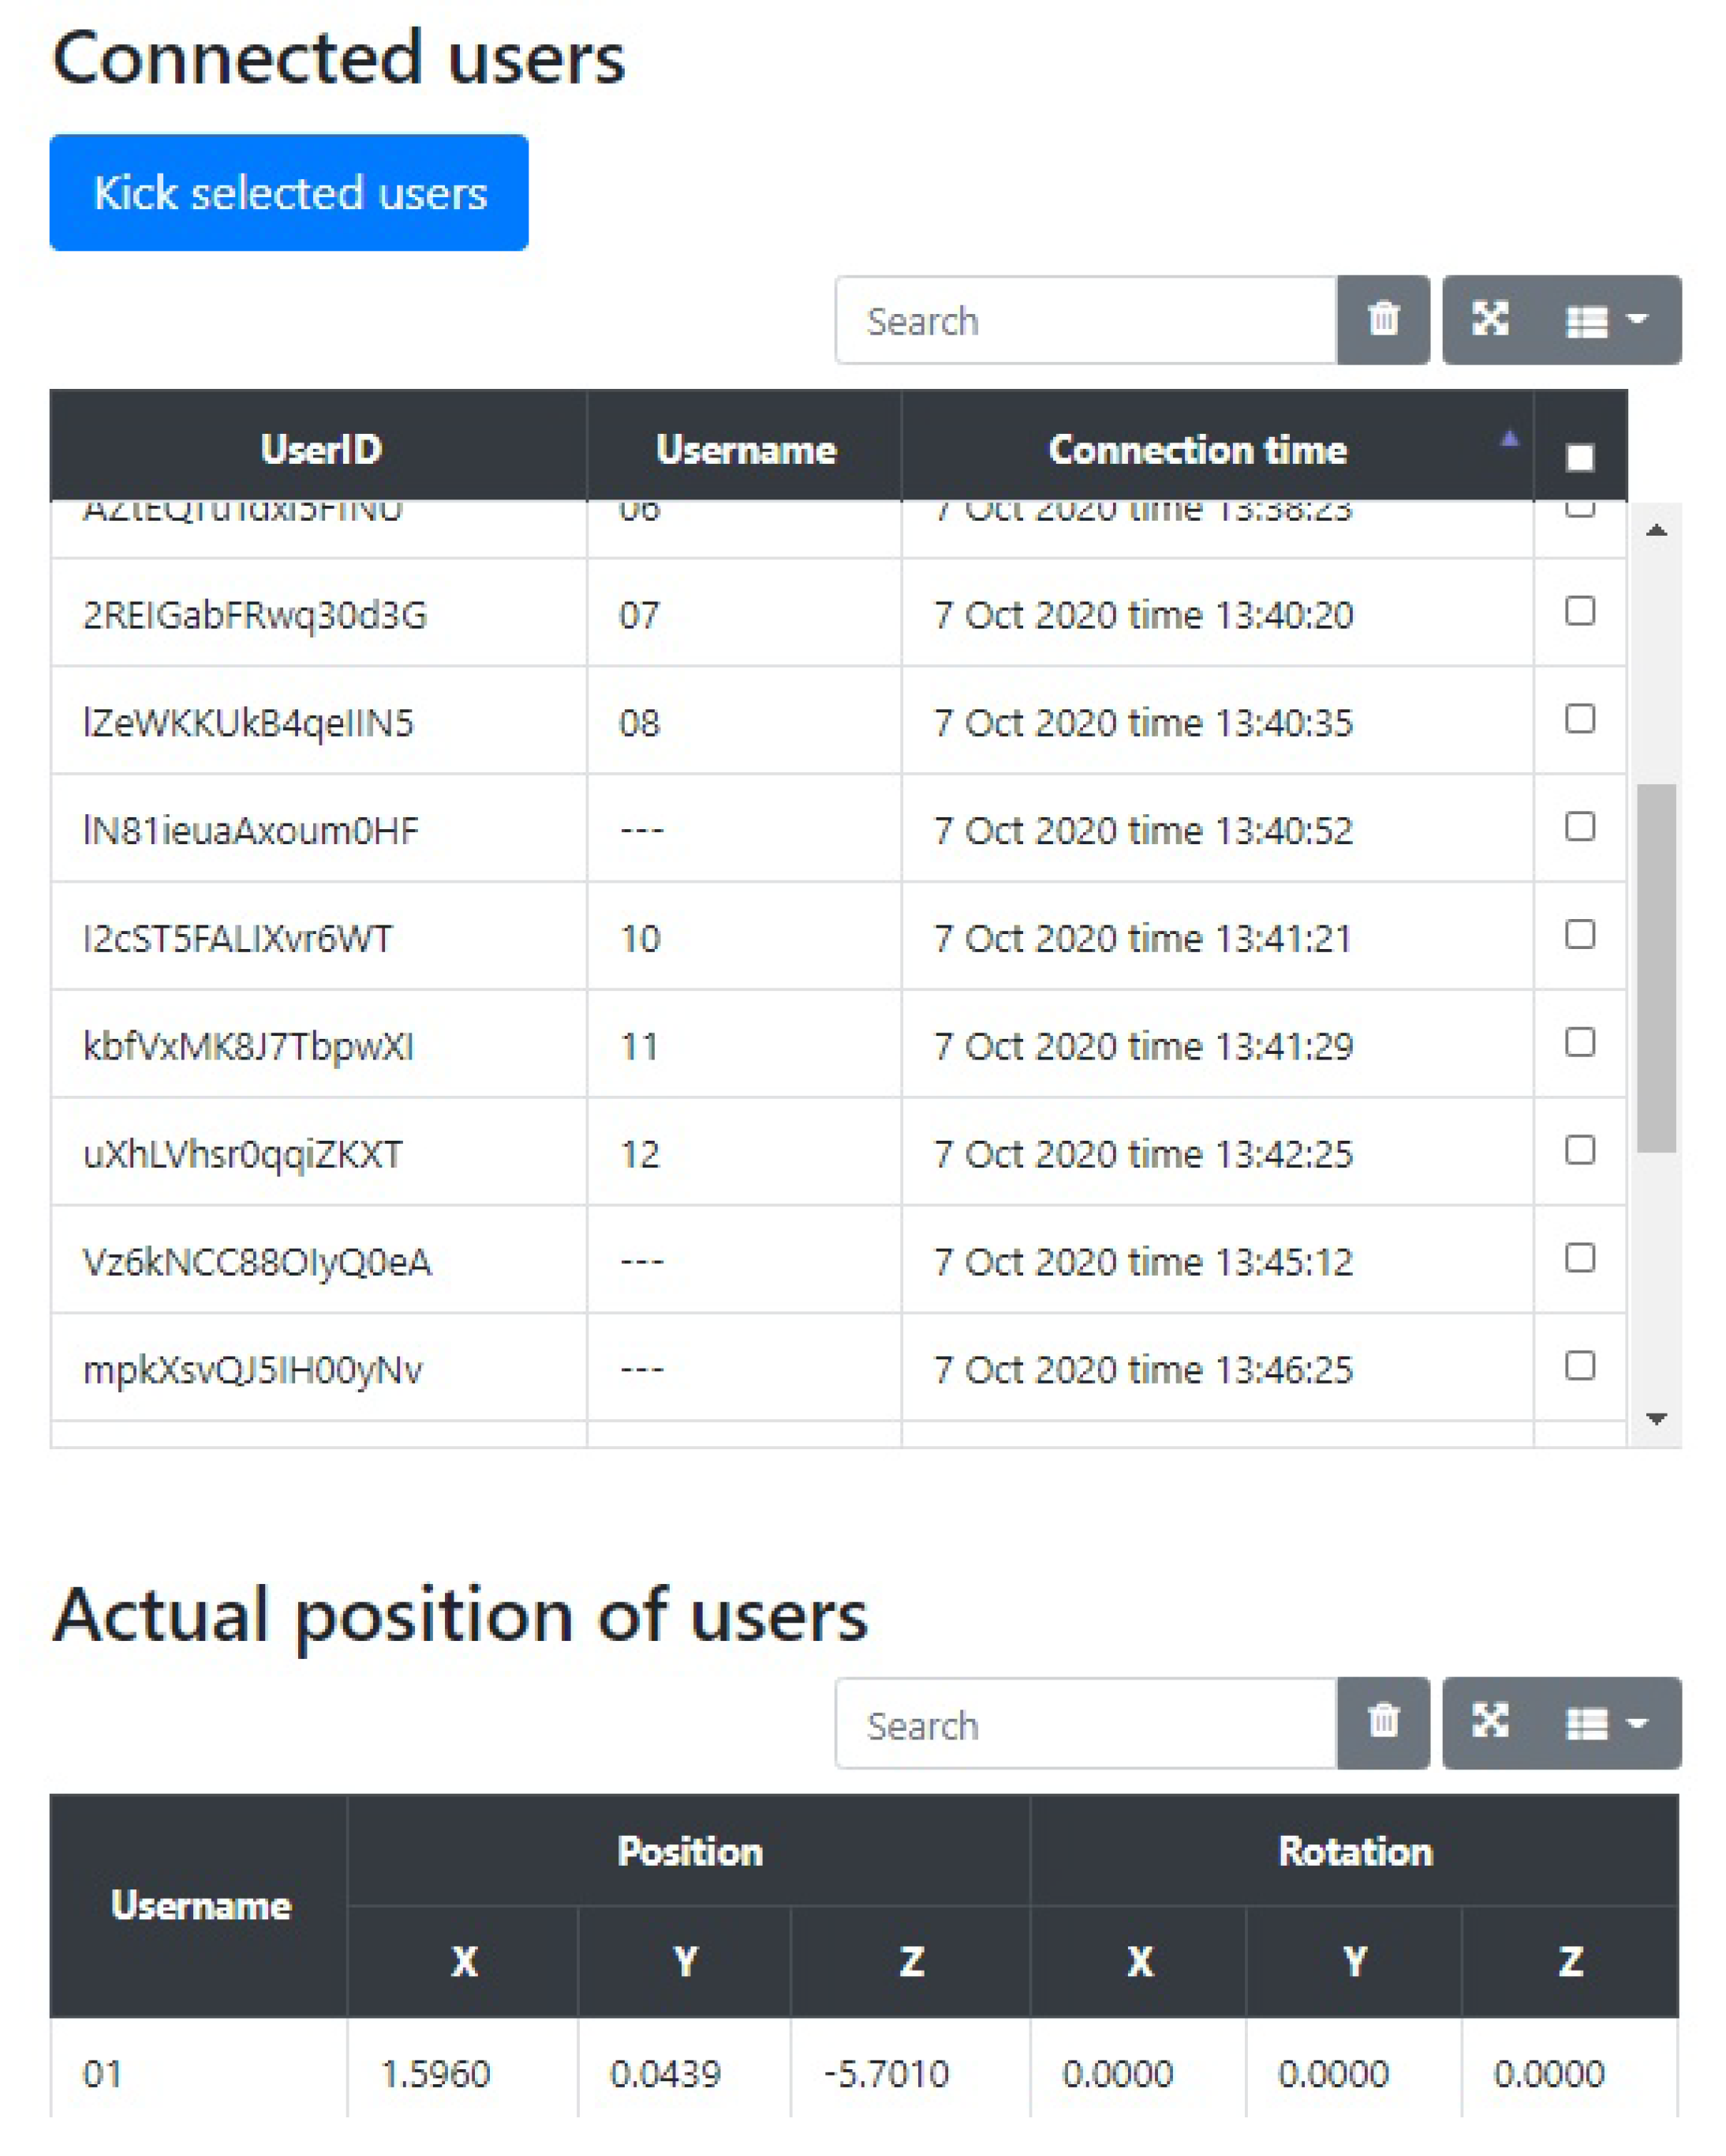
Task: Select checkbox for user 12 row
Action: point(1579,1150)
